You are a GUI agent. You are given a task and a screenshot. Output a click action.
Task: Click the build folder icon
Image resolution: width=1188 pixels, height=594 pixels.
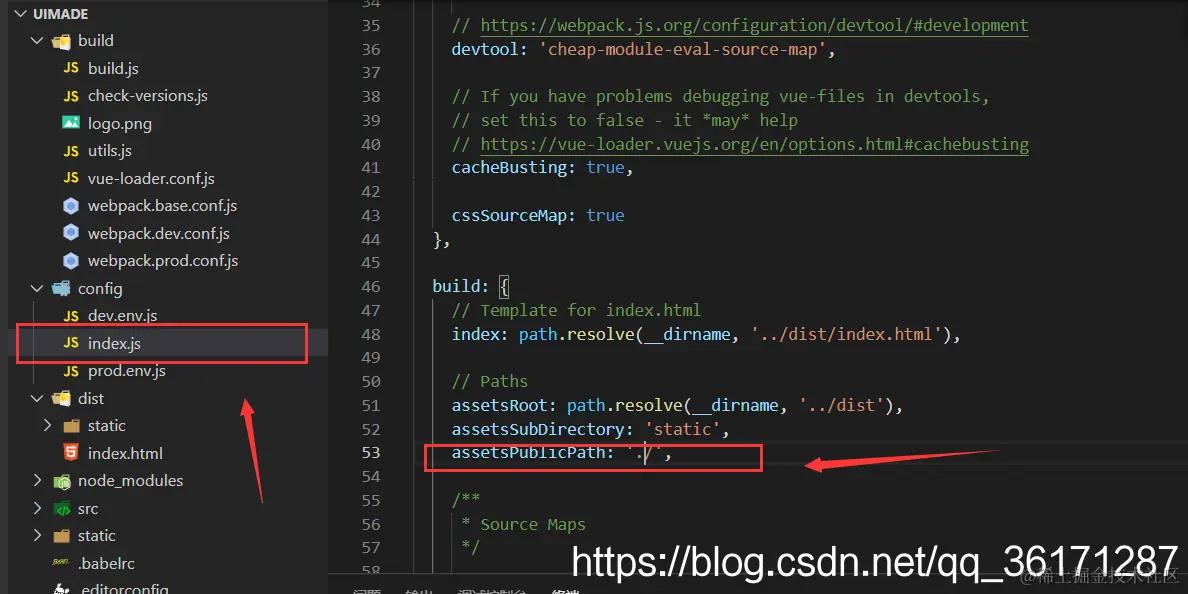[x=61, y=41]
